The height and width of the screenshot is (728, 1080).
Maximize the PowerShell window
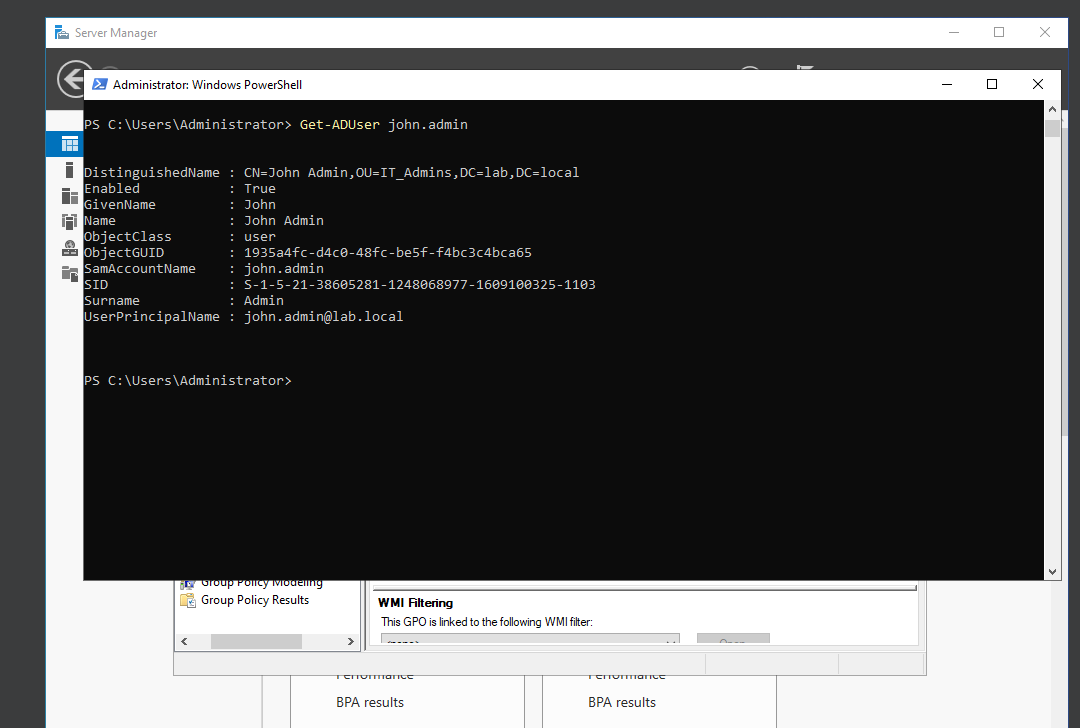(x=992, y=84)
